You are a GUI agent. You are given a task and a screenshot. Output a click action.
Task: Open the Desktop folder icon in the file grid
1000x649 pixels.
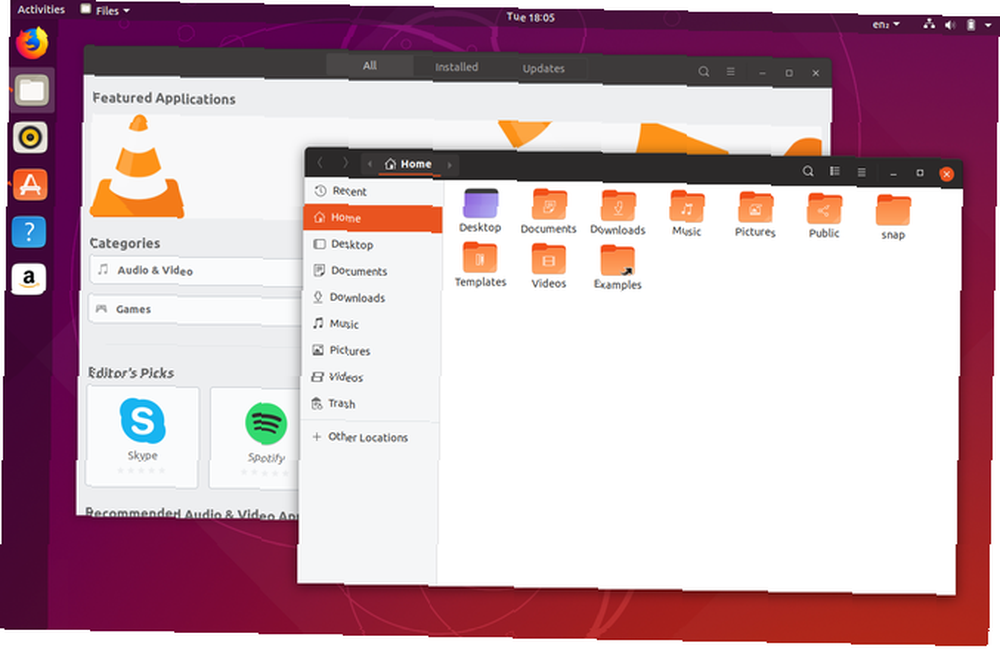[480, 212]
